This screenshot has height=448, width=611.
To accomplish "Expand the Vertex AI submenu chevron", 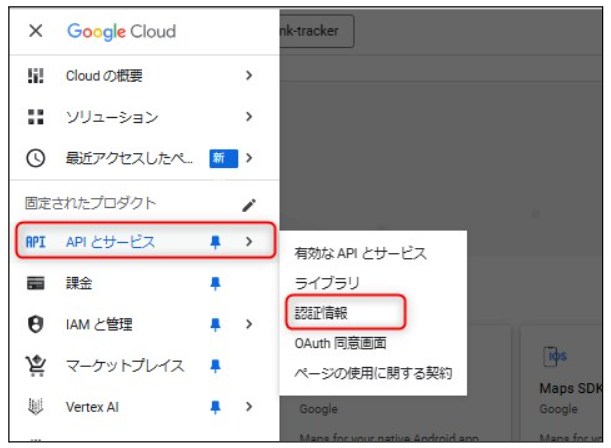I will pyautogui.click(x=249, y=407).
